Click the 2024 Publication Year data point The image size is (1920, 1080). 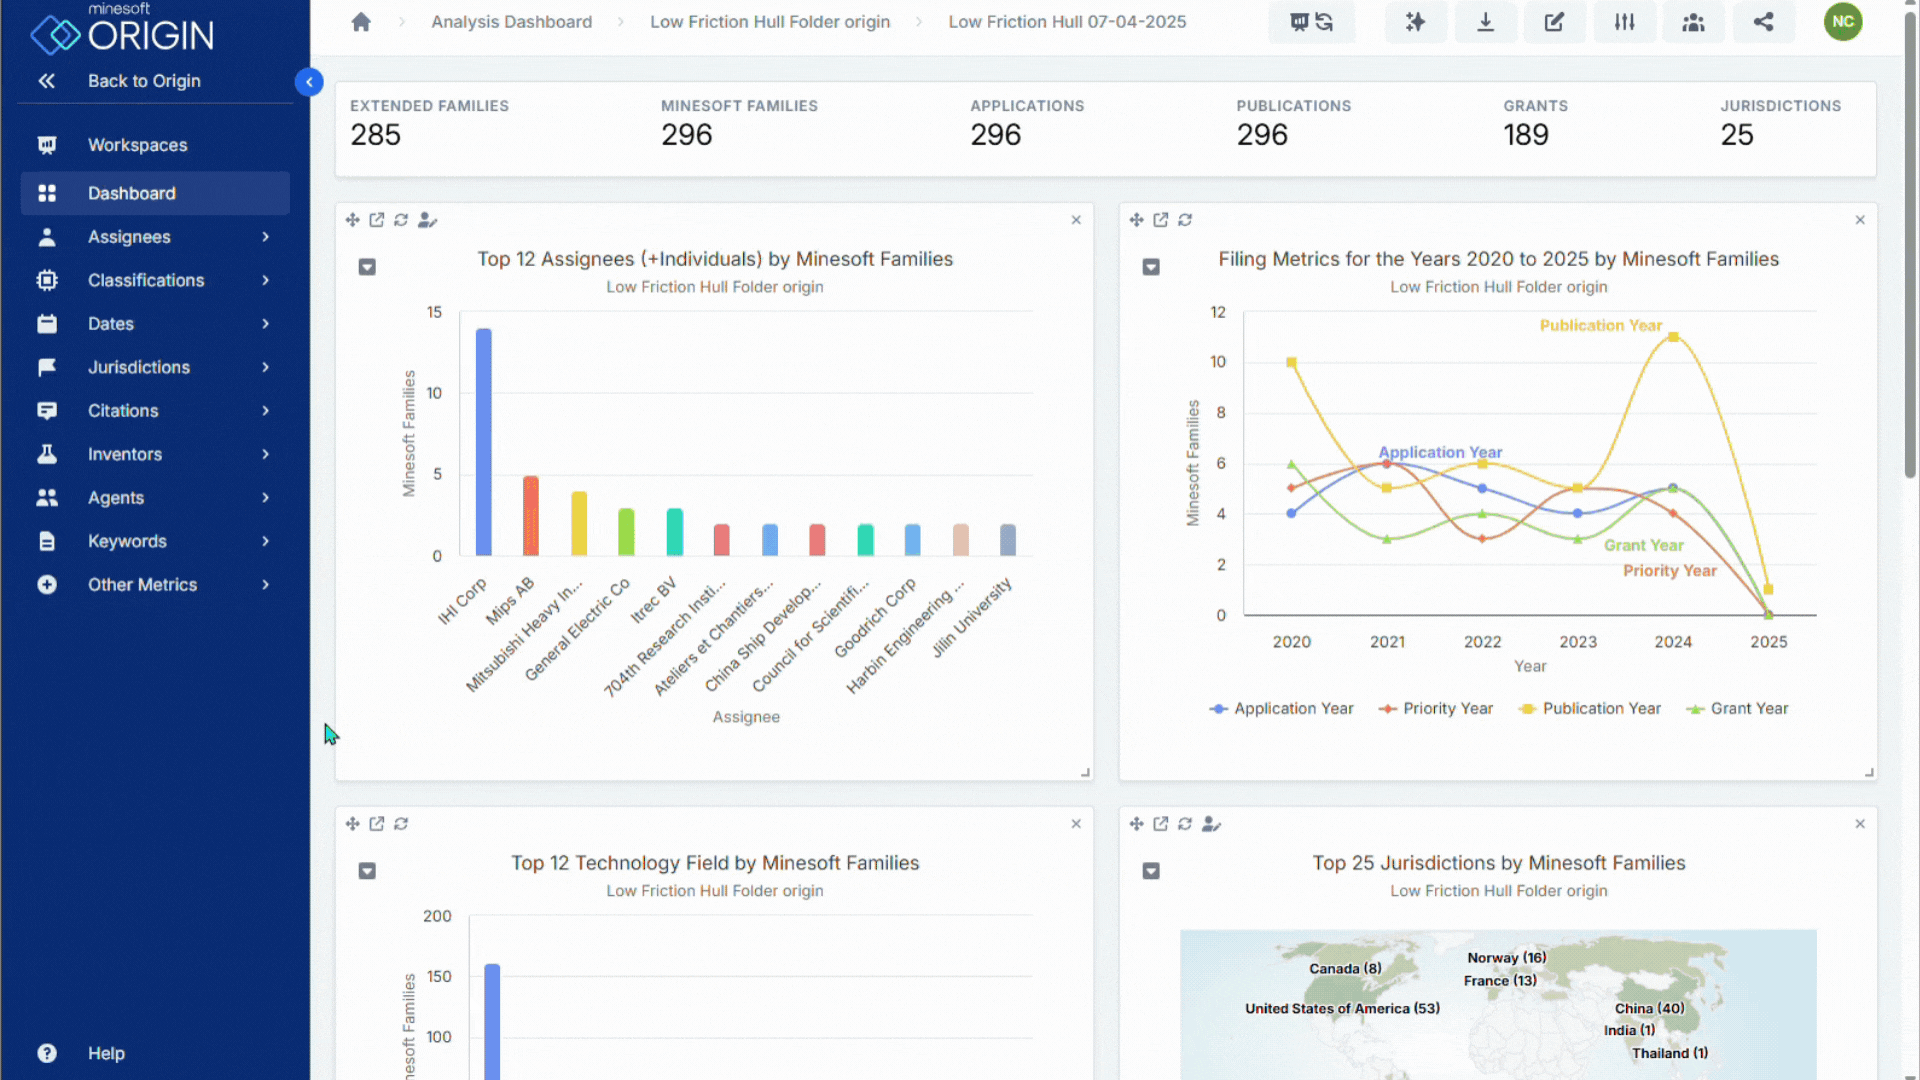pyautogui.click(x=1673, y=337)
